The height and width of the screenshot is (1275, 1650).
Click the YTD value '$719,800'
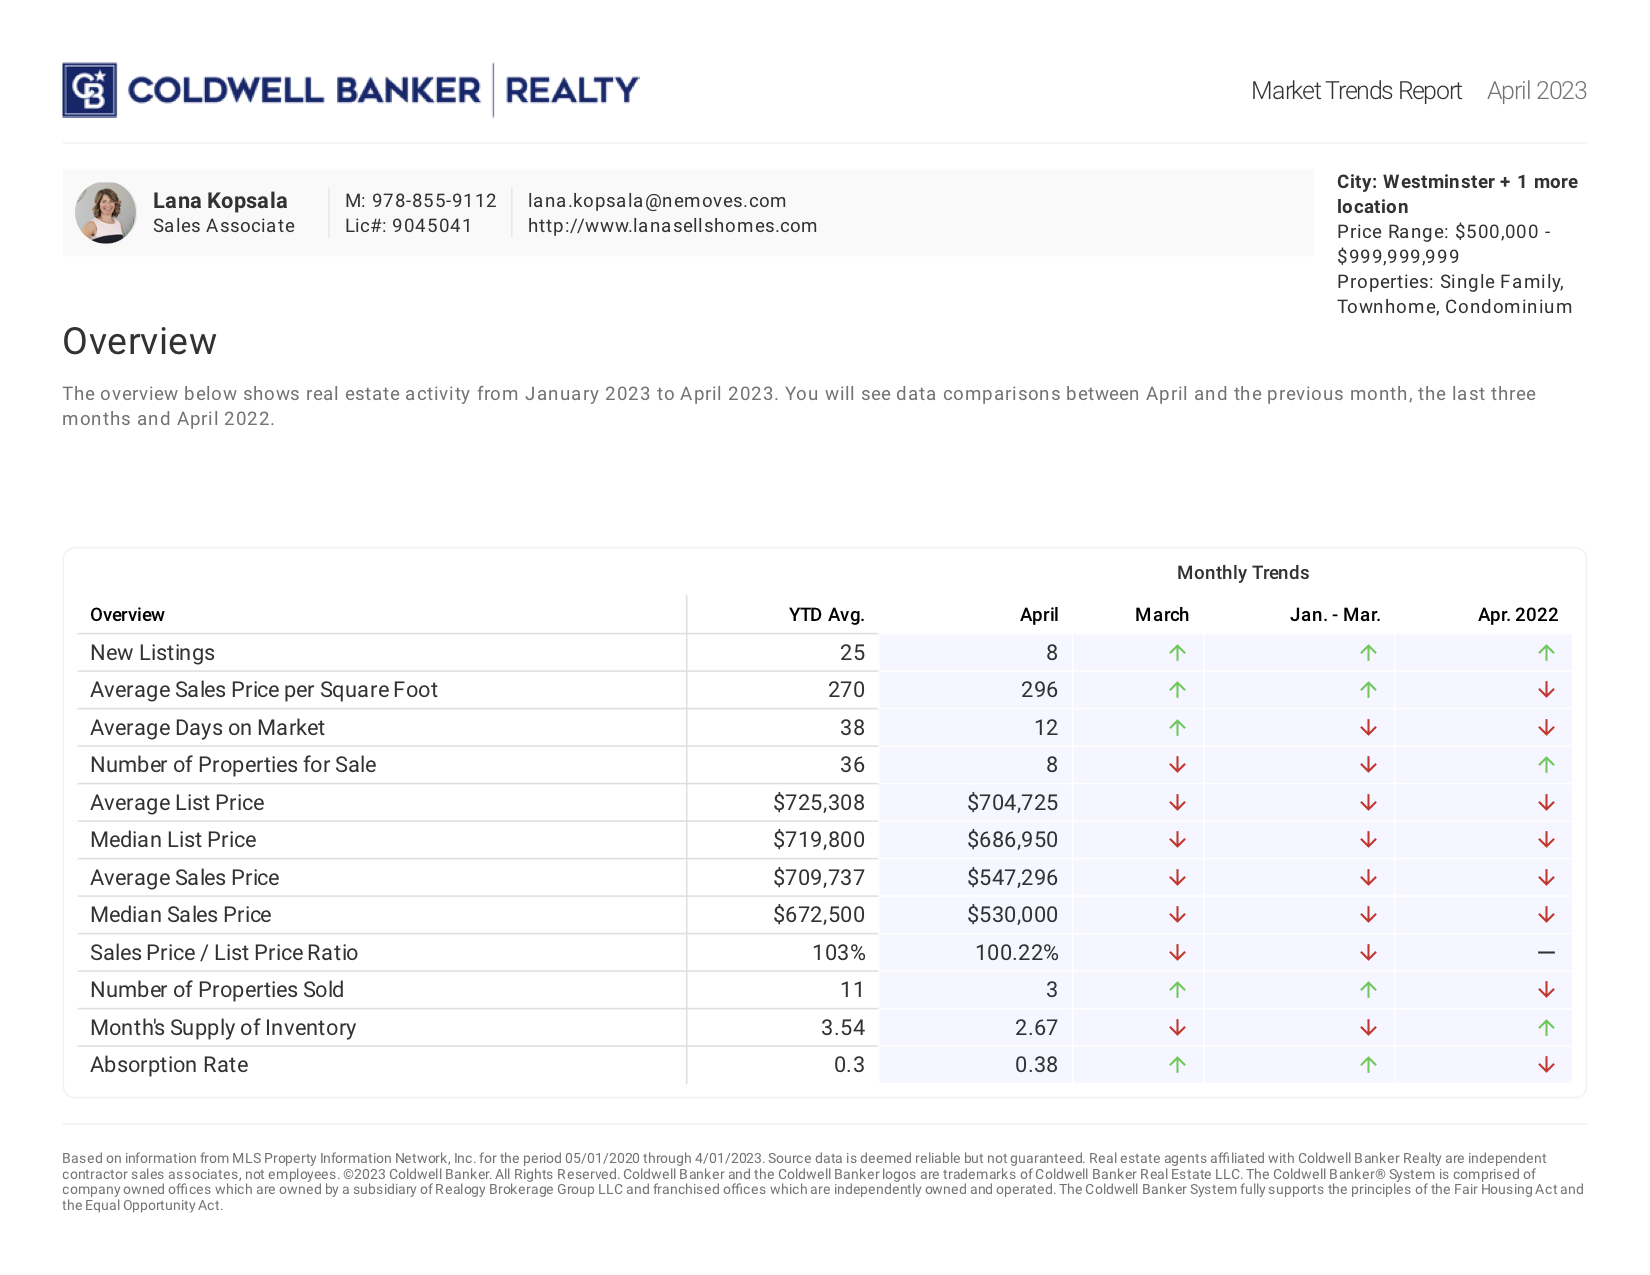point(819,840)
